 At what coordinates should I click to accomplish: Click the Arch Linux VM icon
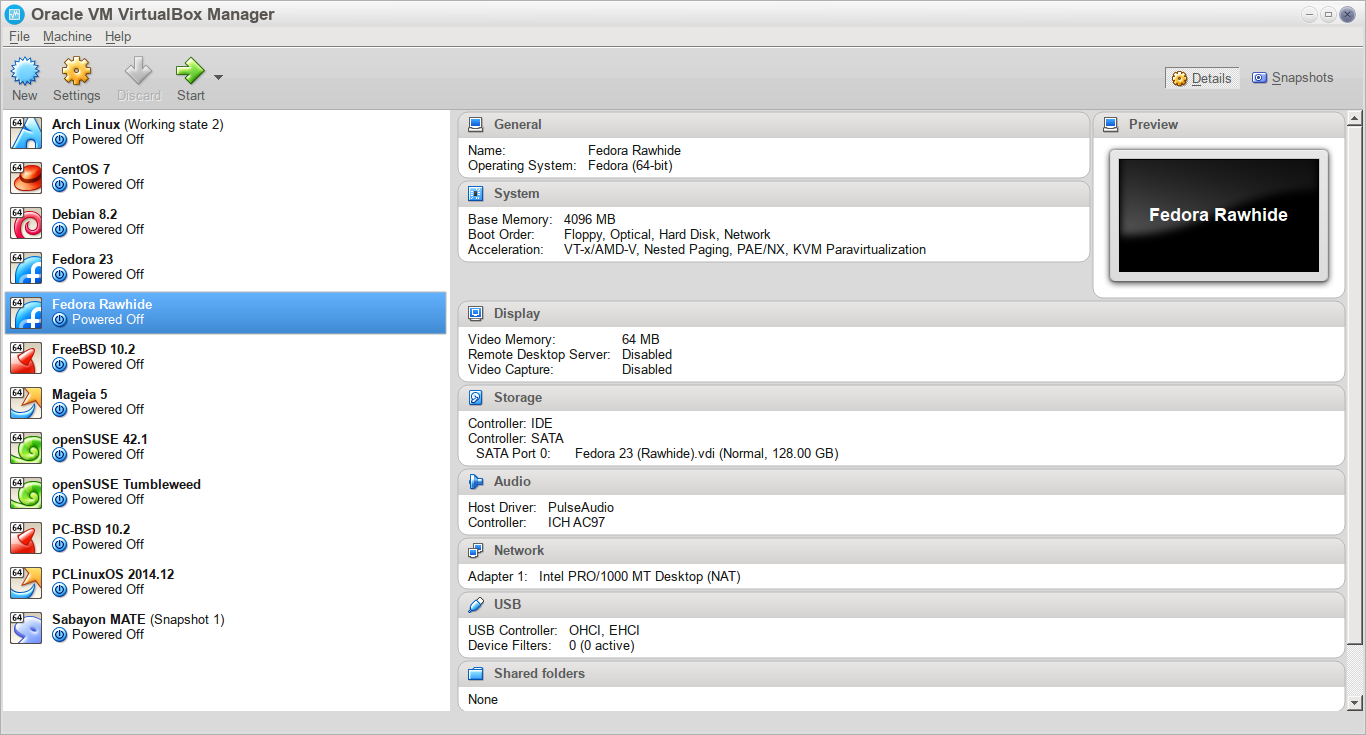click(x=26, y=132)
